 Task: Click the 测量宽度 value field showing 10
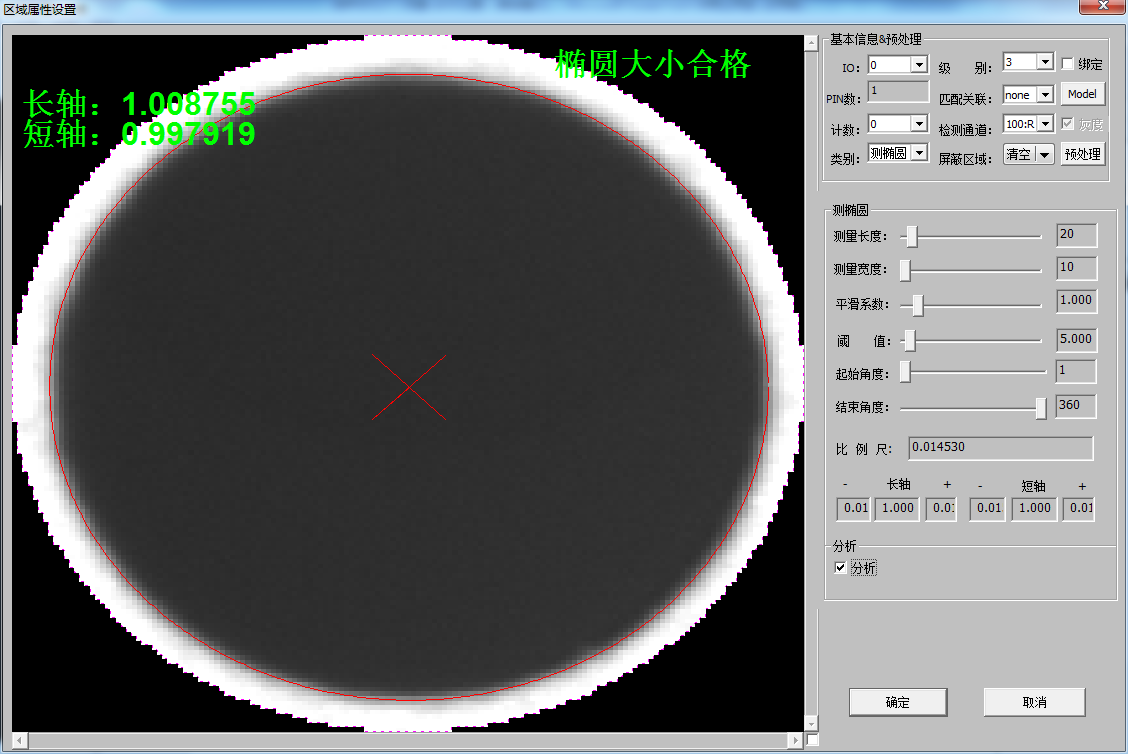point(1076,268)
